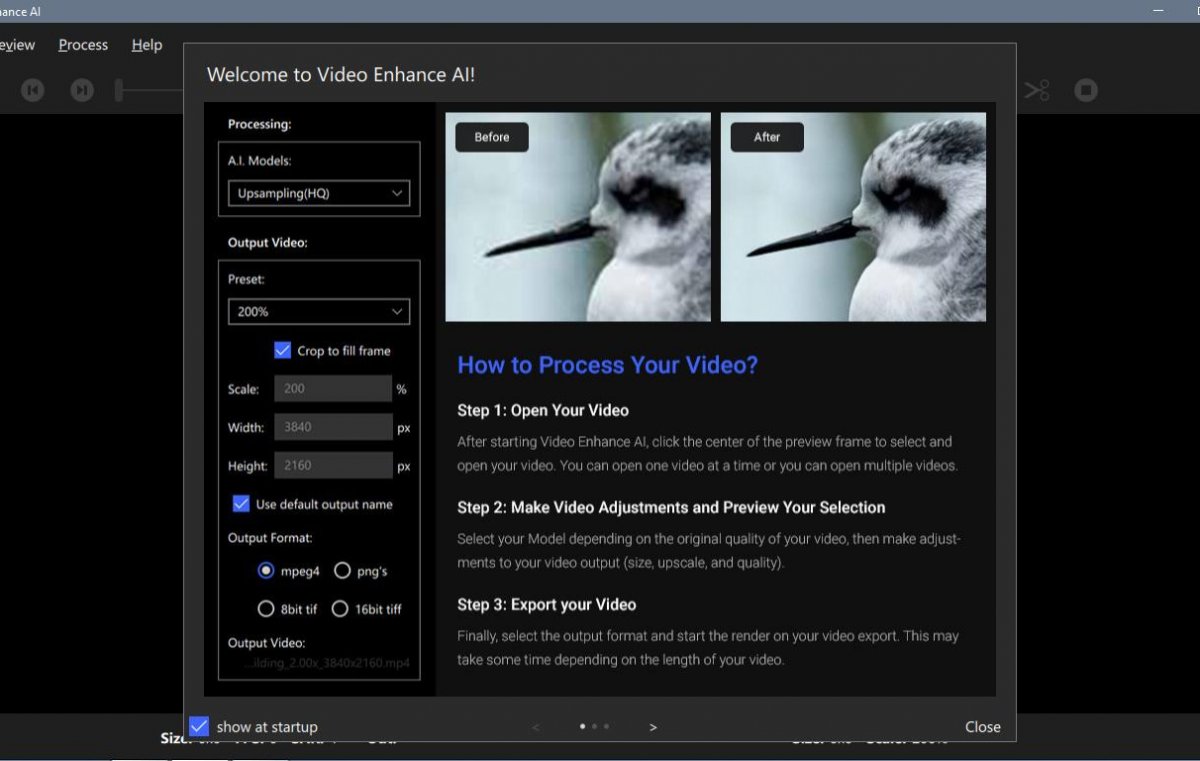Expand the A.I. Models dropdown showing Upsampling(HQ)
Image resolution: width=1200 pixels, height=761 pixels.
319,193
